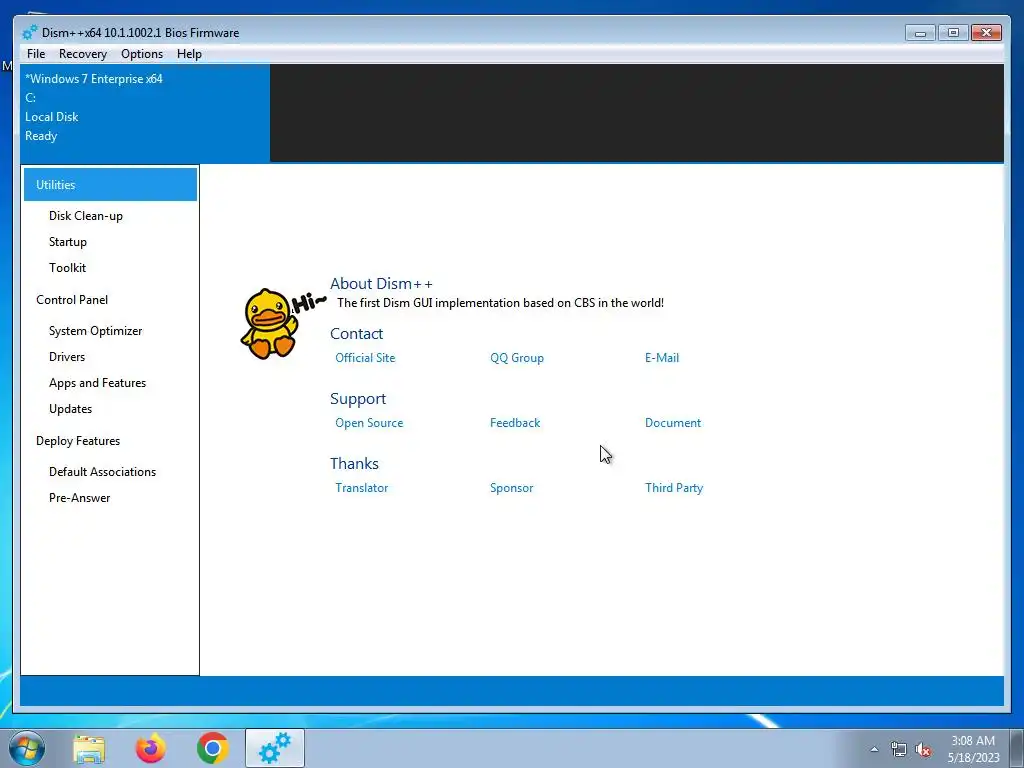
Task: Open the Options menu
Action: pos(142,54)
